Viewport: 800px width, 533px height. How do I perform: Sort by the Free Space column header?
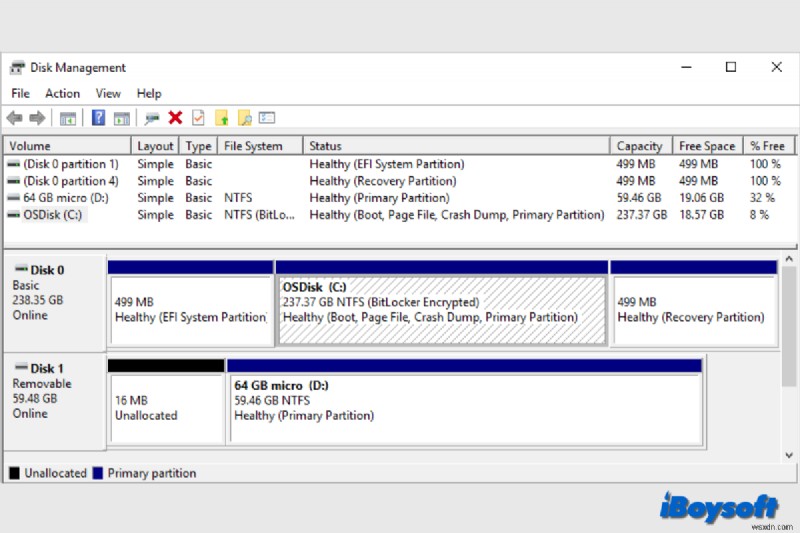coord(708,146)
